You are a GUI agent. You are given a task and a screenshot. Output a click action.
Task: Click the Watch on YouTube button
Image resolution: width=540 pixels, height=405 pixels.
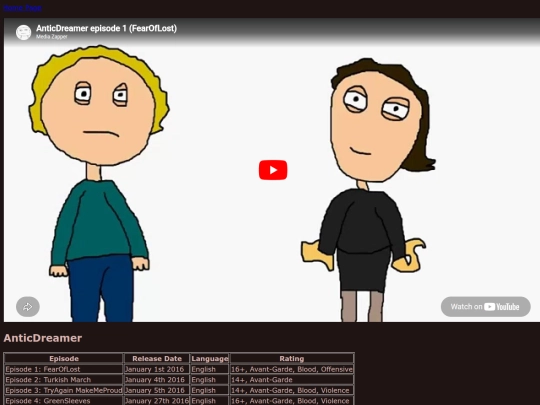click(485, 307)
